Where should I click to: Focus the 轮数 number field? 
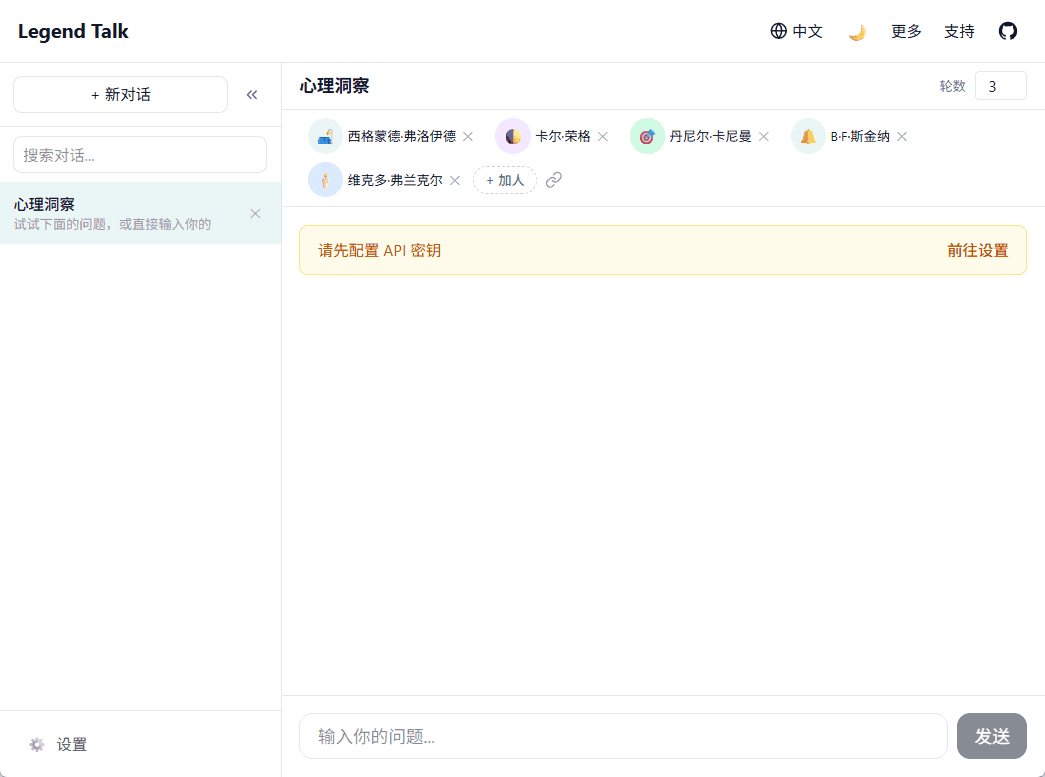click(x=1000, y=86)
